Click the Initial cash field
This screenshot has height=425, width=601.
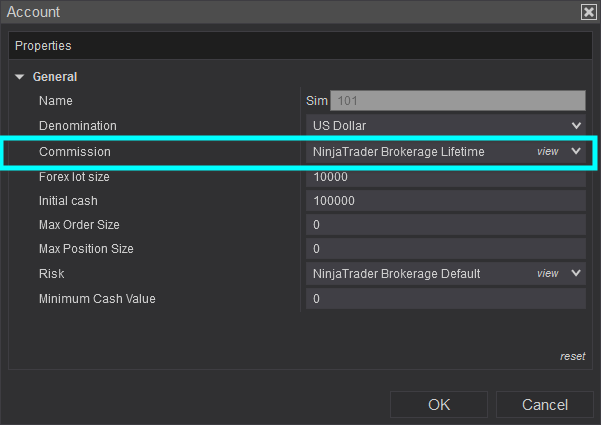point(445,201)
